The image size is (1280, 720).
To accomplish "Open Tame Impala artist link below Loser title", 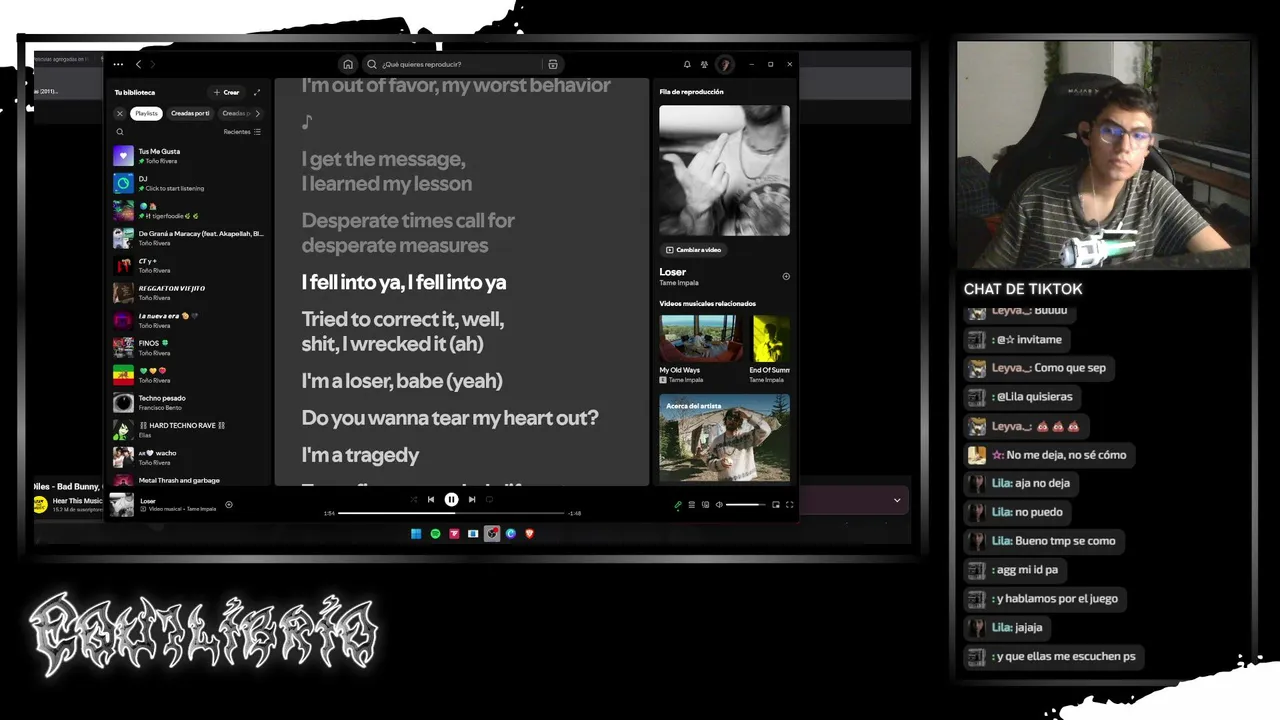I will tap(679, 283).
